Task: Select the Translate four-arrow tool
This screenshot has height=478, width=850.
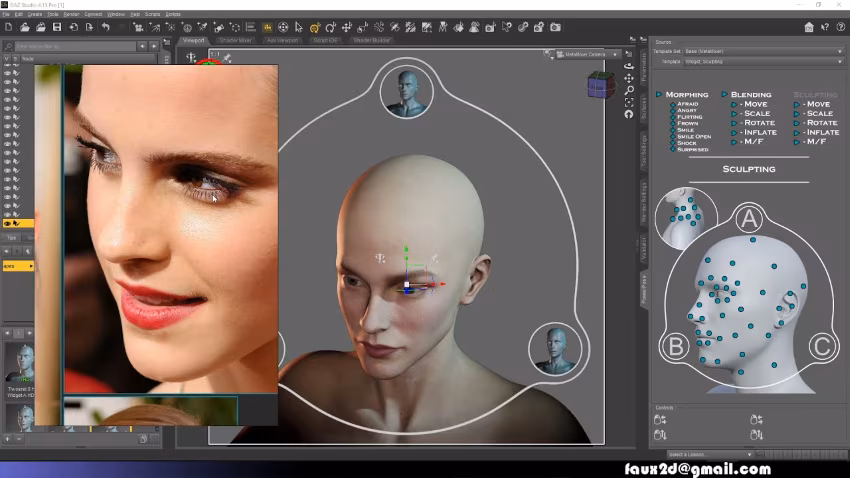Action: pyautogui.click(x=347, y=27)
